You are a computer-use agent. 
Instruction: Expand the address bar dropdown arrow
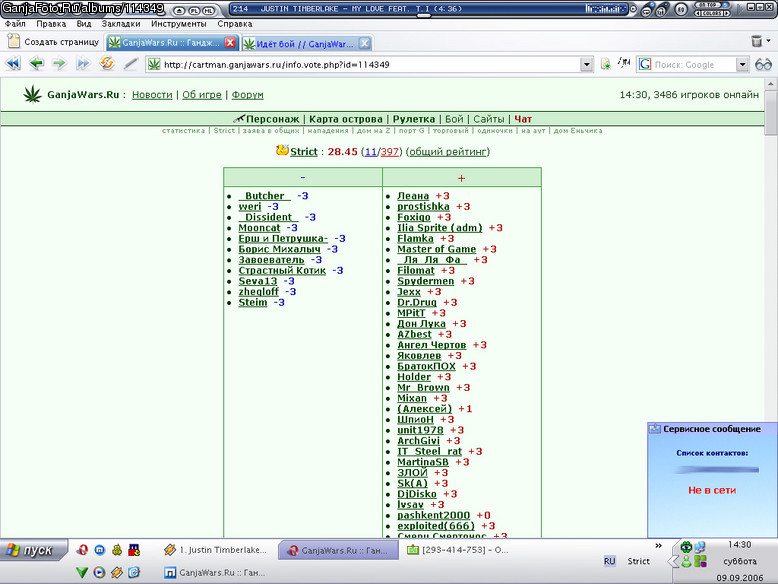pyautogui.click(x=586, y=65)
